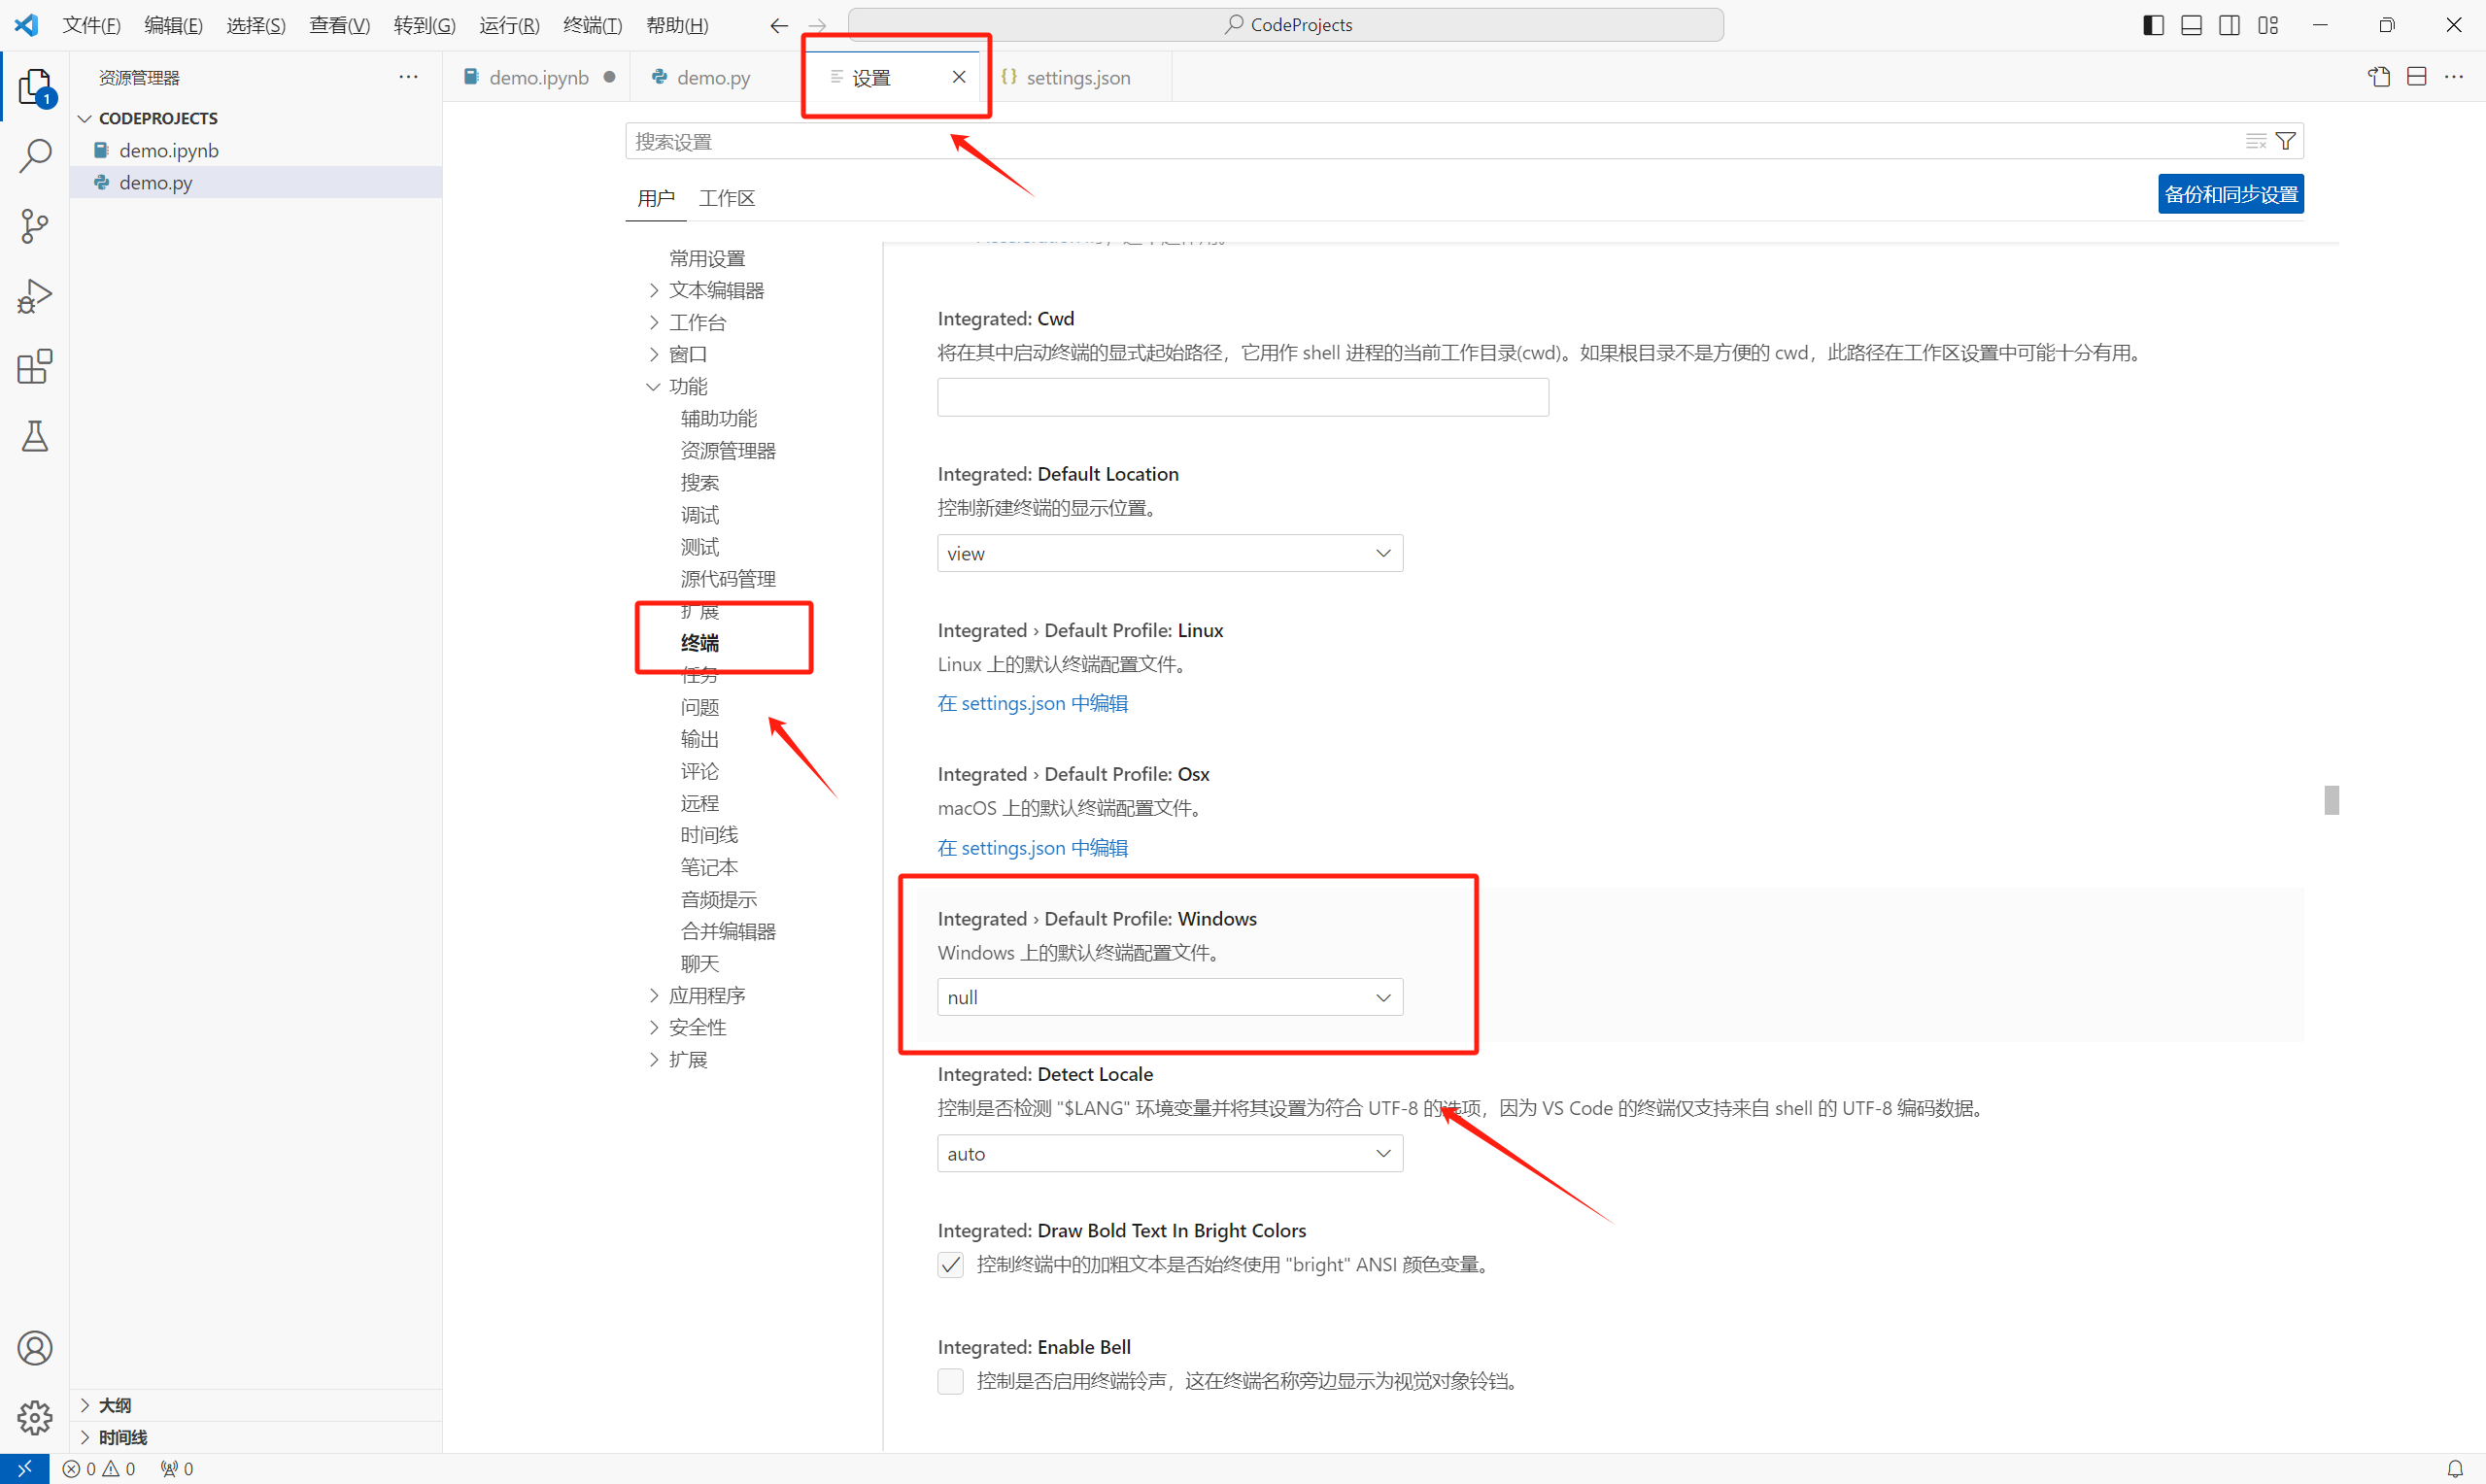
Task: Go back with the left arrow
Action: 779,25
